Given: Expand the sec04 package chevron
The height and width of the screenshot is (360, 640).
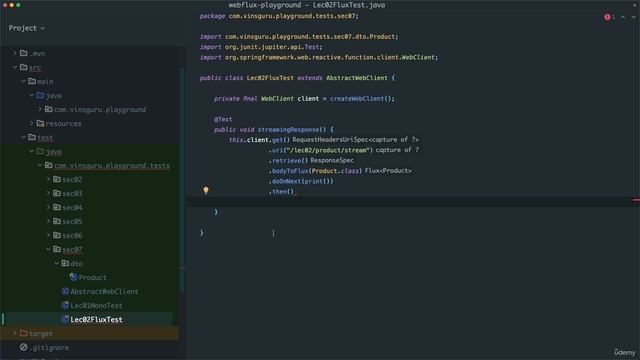Looking at the screenshot, I should coord(48,207).
